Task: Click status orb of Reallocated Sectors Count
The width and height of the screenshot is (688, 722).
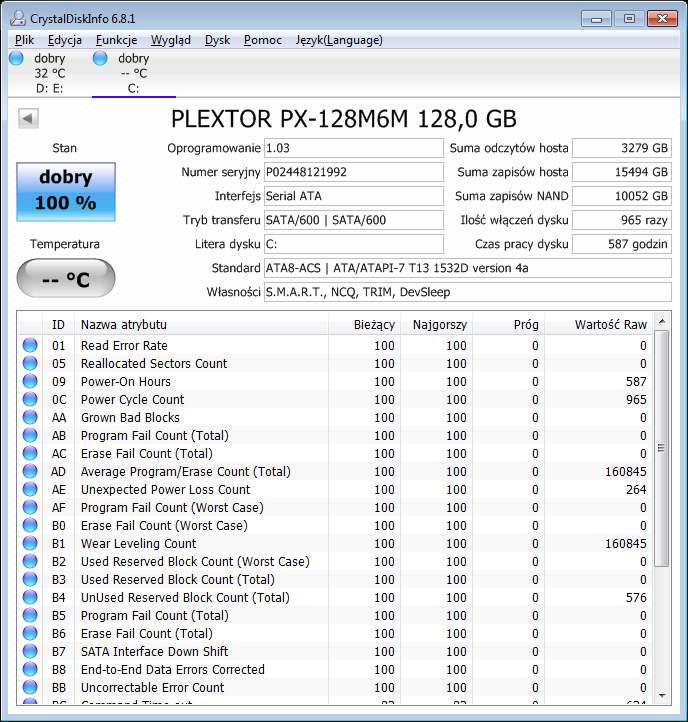Action: (30, 363)
